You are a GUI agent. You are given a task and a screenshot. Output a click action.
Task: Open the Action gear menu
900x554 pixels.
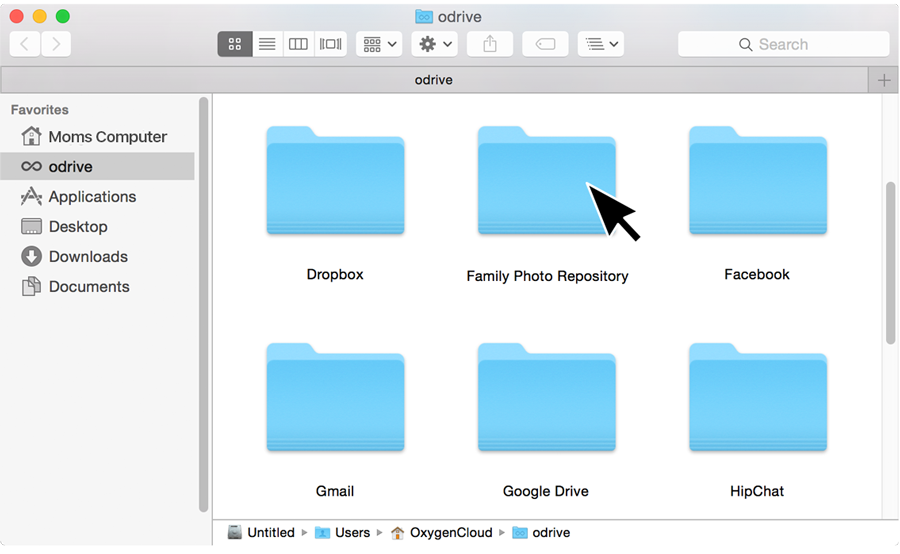(x=435, y=44)
